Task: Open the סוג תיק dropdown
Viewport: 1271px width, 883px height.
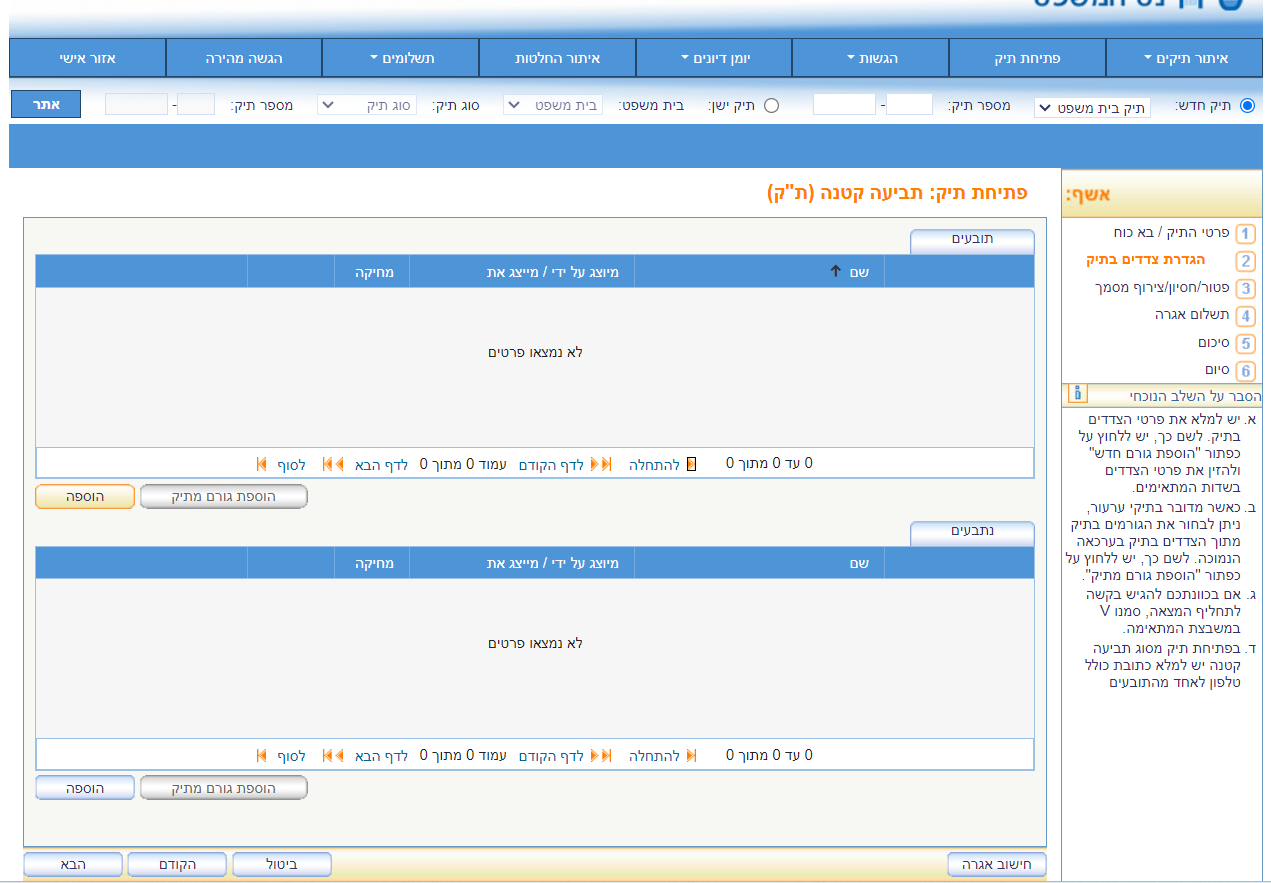Action: pos(367,104)
